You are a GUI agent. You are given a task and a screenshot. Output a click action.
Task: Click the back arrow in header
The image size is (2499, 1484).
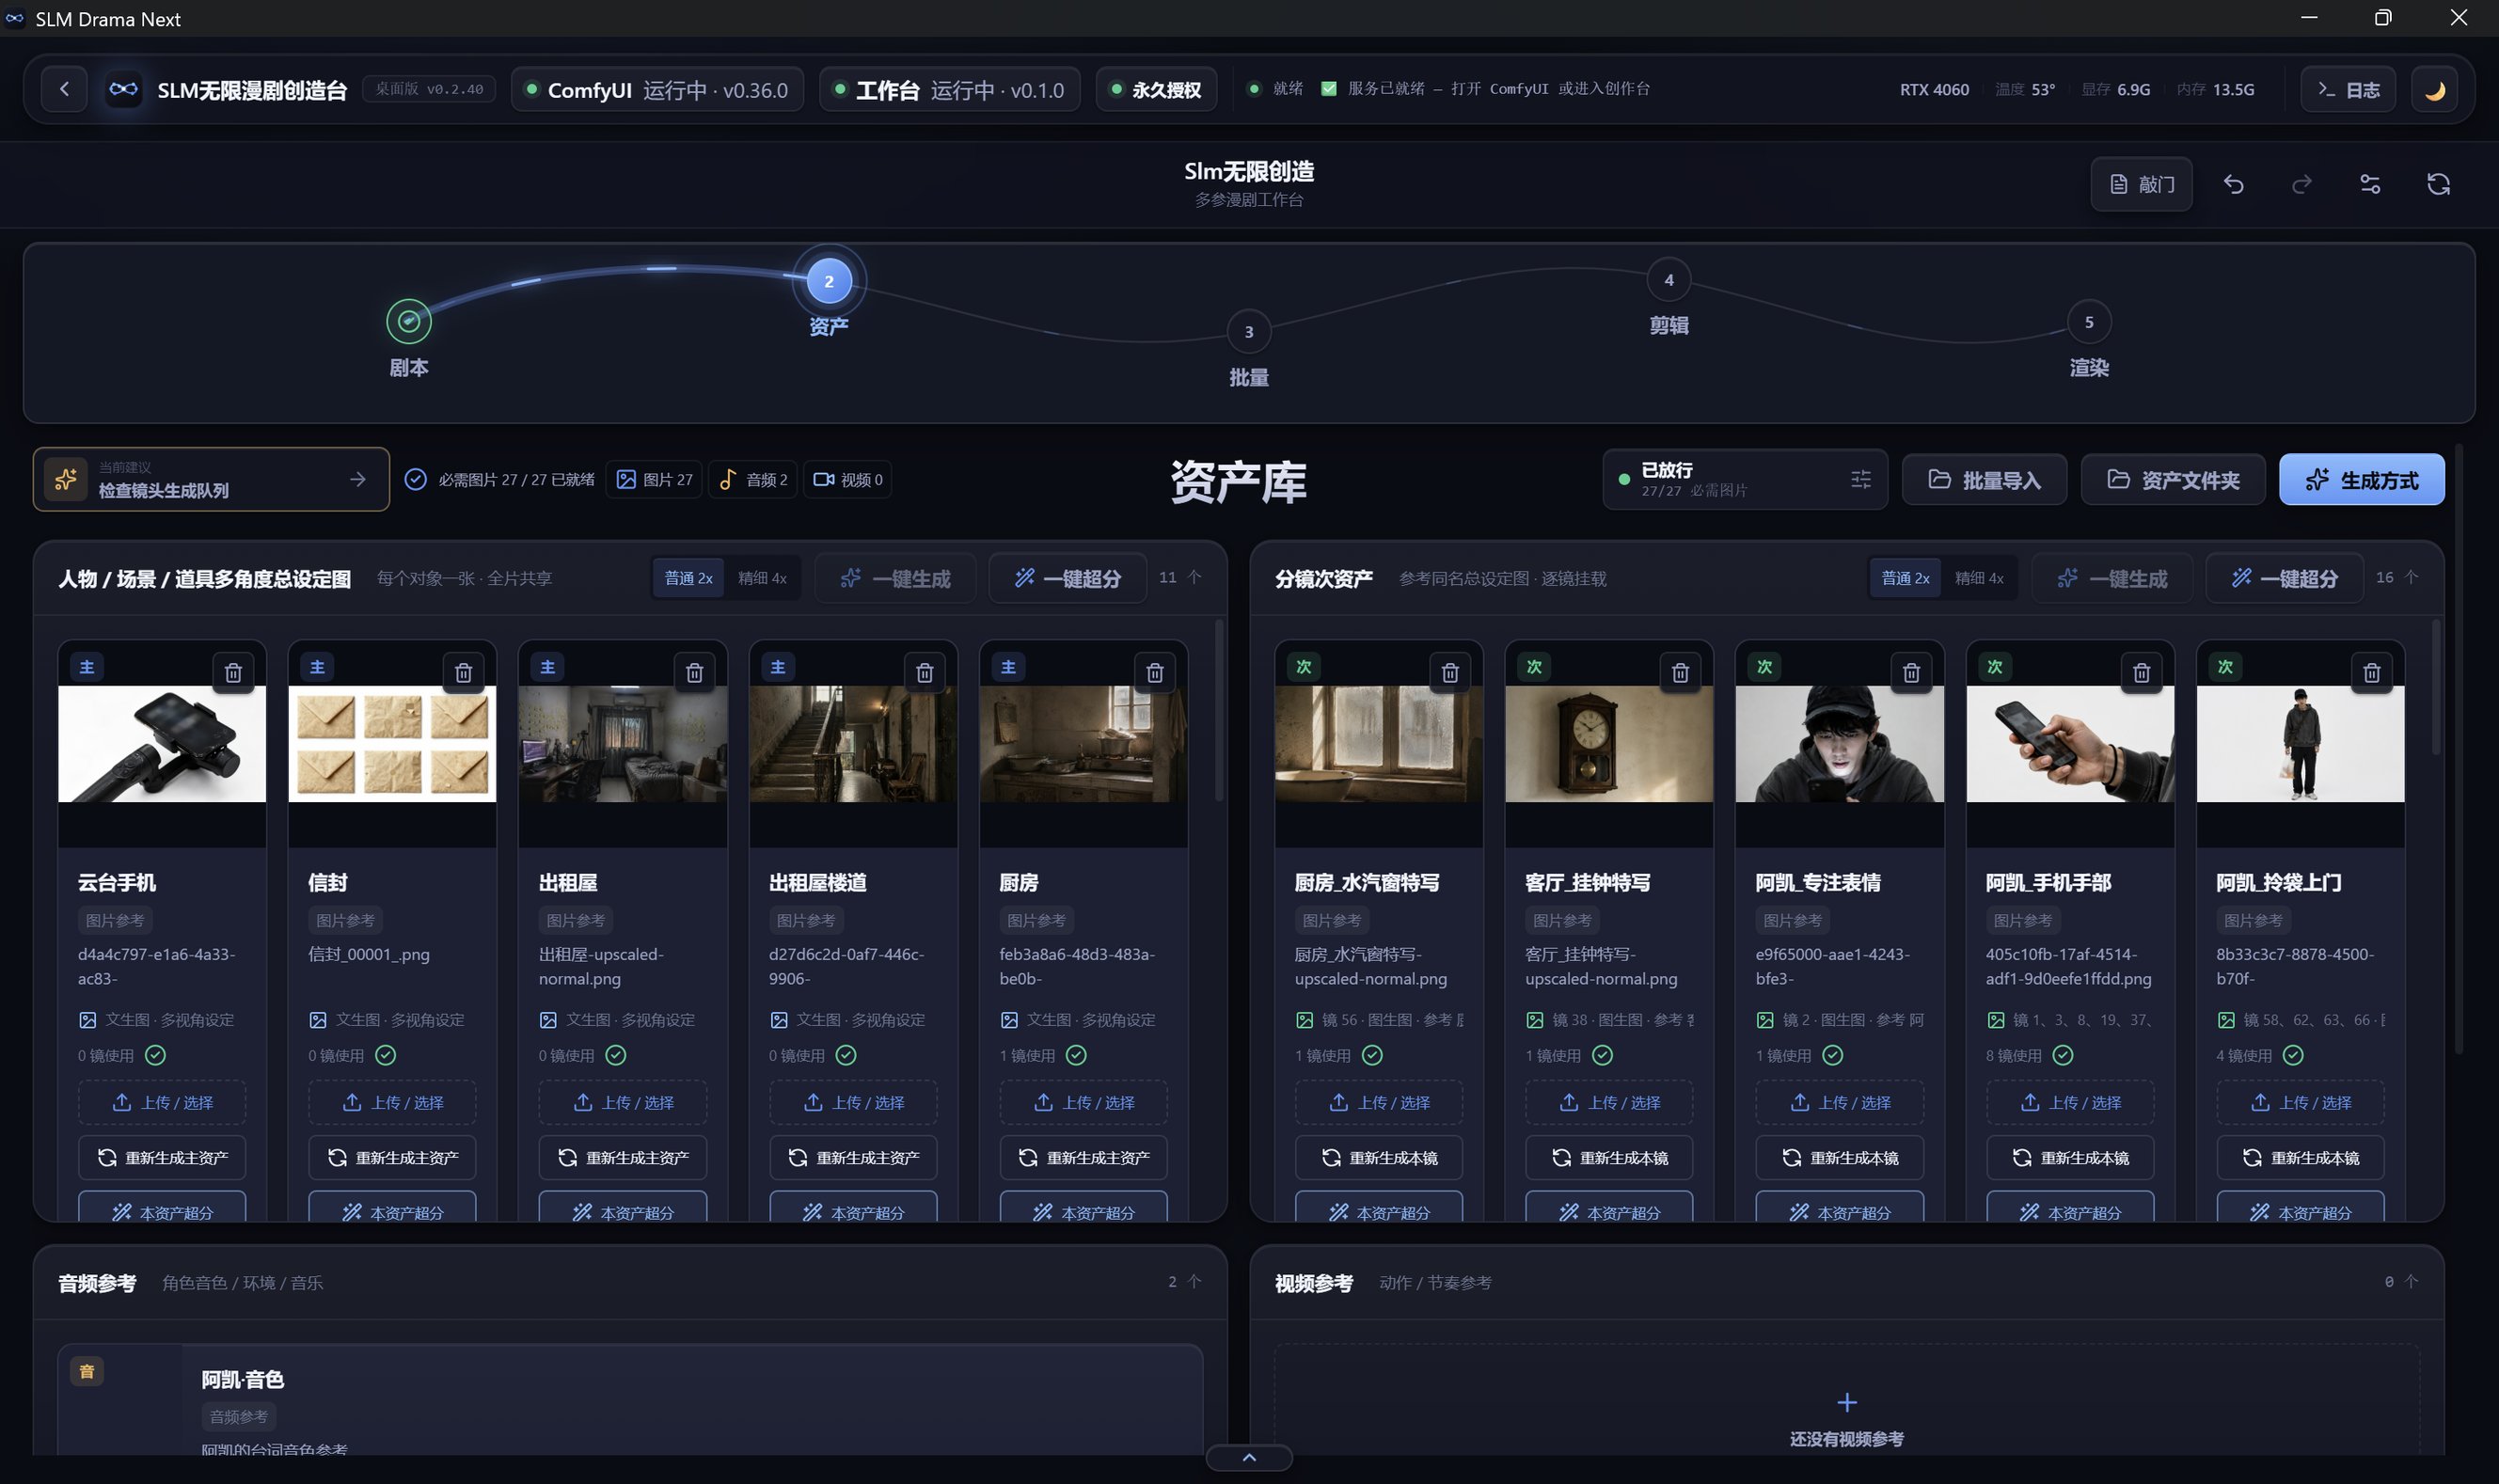point(64,89)
